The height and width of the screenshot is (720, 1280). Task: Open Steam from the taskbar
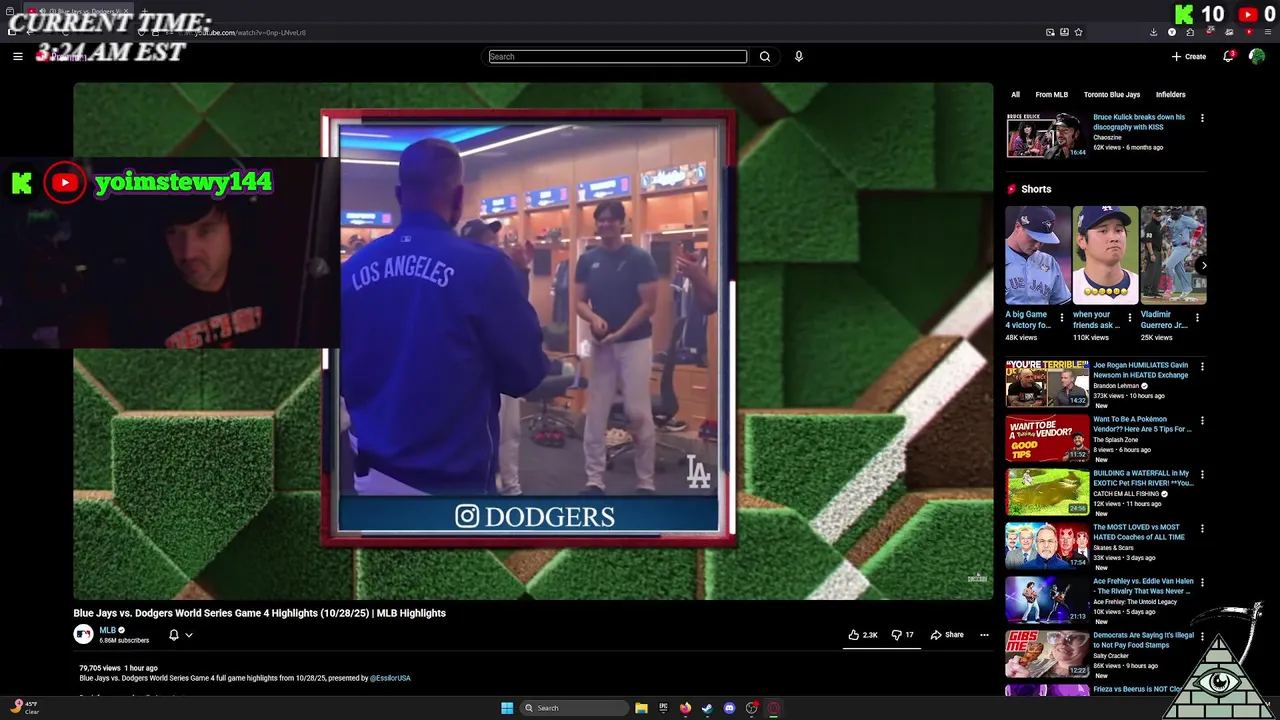[707, 708]
